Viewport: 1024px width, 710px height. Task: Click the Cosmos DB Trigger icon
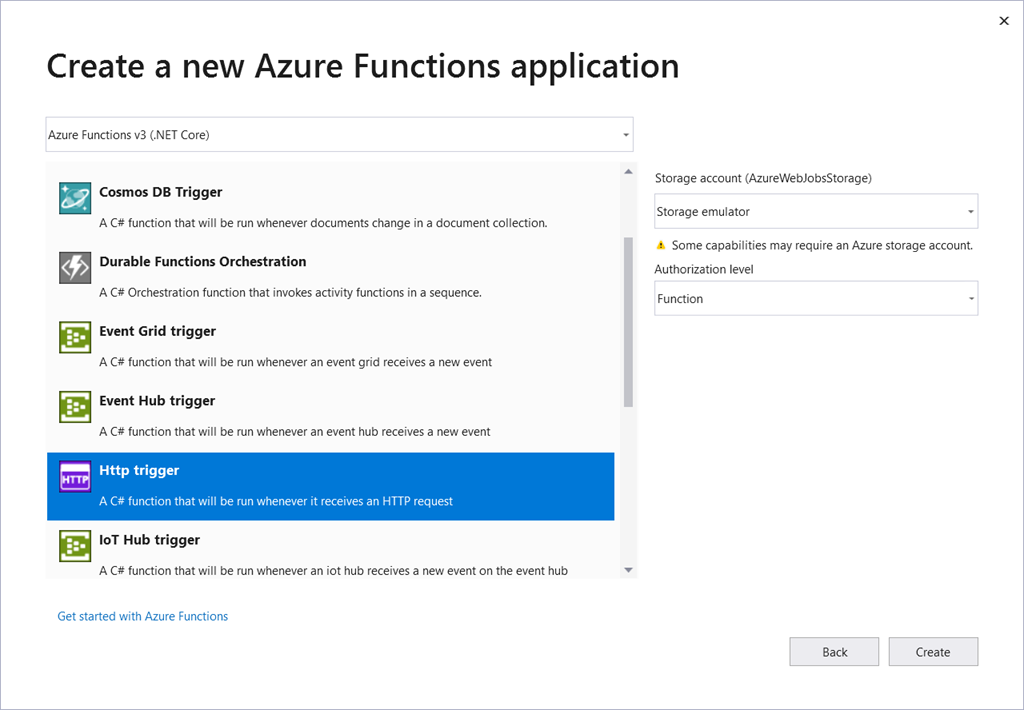[x=74, y=198]
